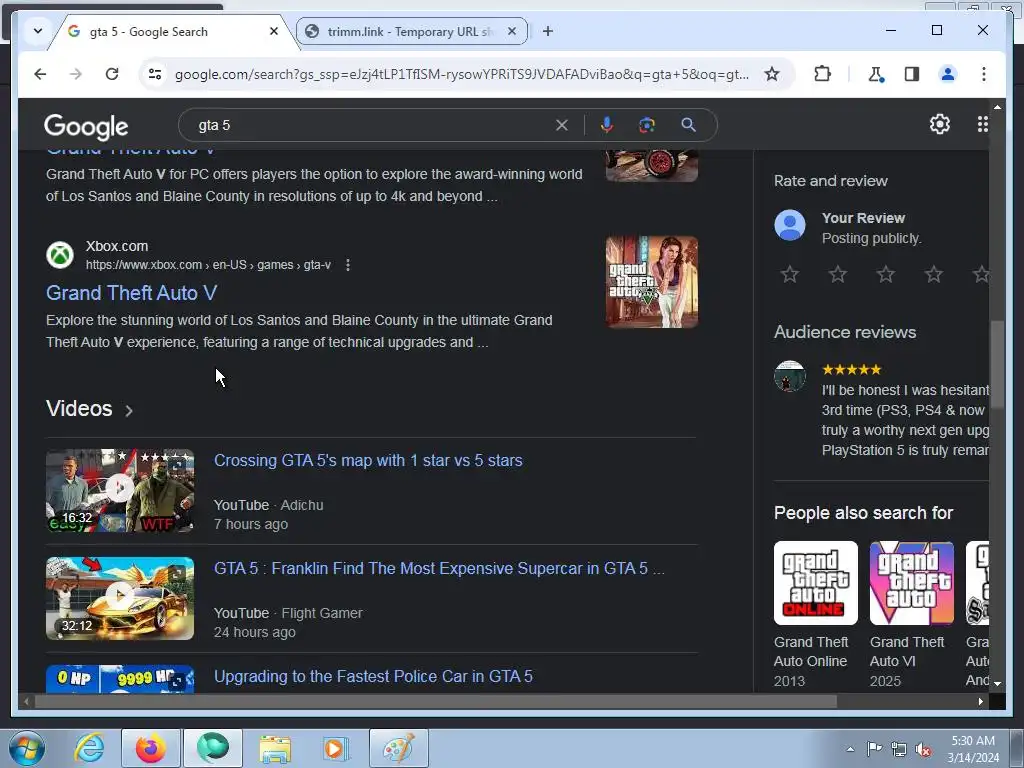Search by image with Google Lens
Screen dimensions: 1024x768
[x=647, y=125]
